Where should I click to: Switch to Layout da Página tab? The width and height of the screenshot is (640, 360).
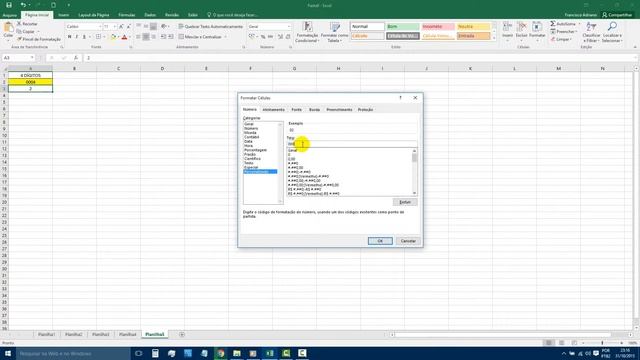(93, 15)
